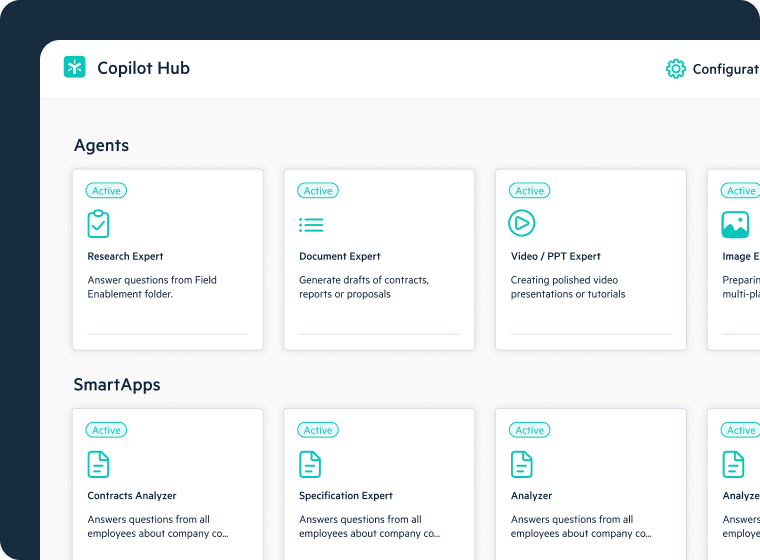Open the Research Expert agent title
The width and height of the screenshot is (760, 560).
pyautogui.click(x=125, y=256)
